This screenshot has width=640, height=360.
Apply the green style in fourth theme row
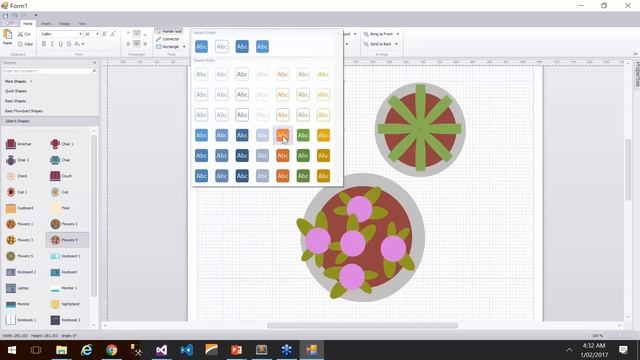click(x=303, y=135)
